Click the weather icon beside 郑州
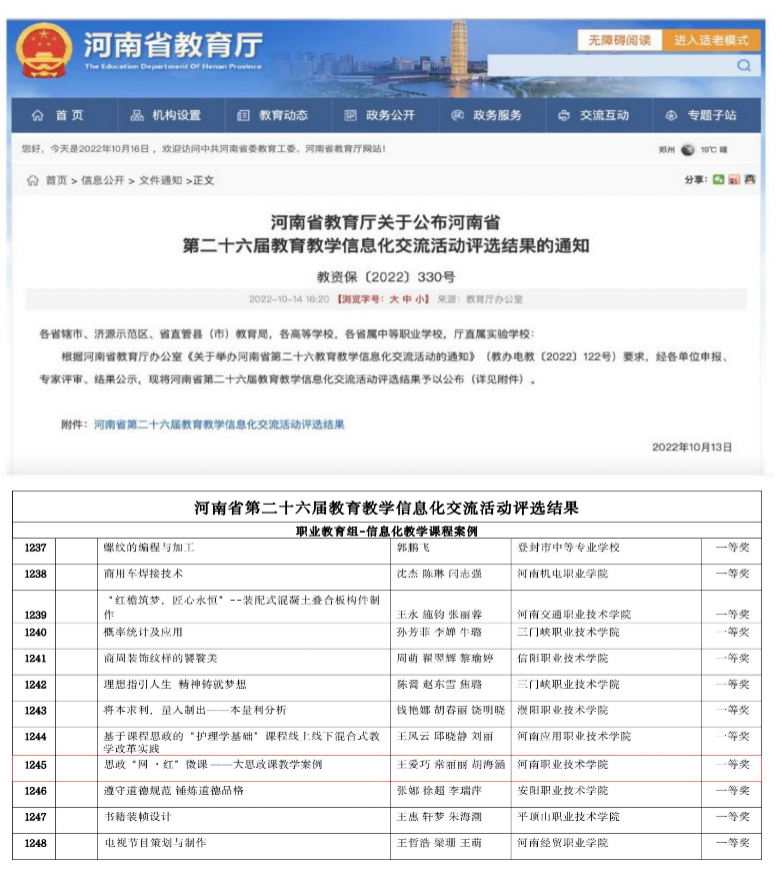The height and width of the screenshot is (886, 776). click(687, 150)
